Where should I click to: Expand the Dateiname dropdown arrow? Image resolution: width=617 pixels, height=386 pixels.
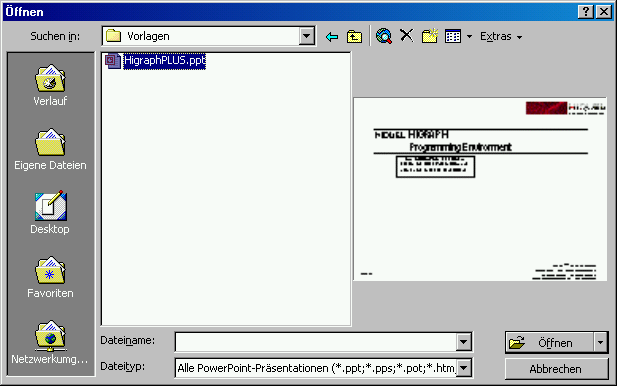pyautogui.click(x=464, y=342)
